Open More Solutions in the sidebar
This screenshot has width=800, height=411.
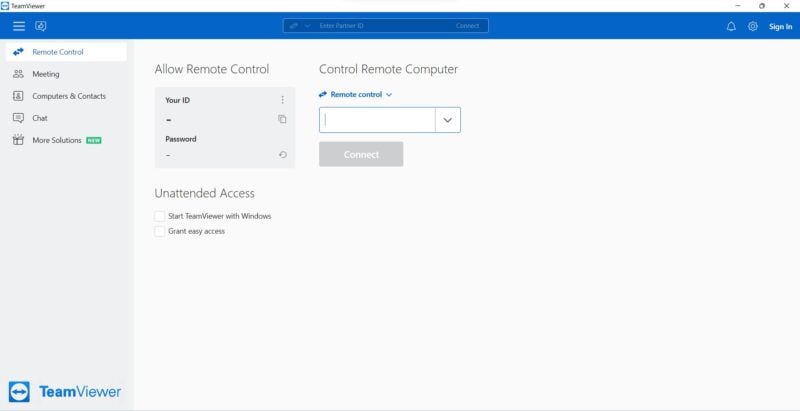pos(57,140)
